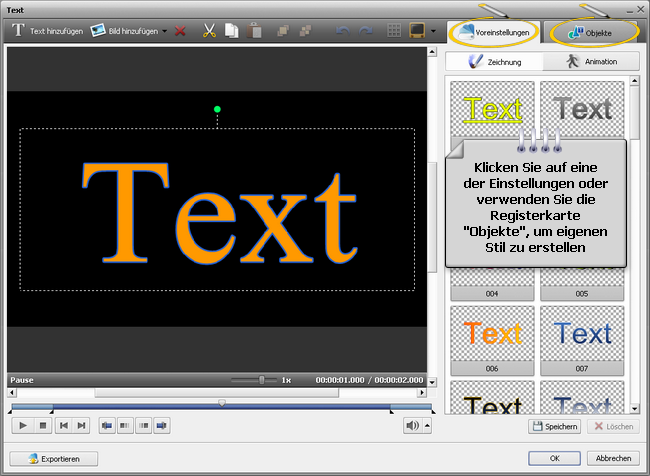
Task: Toggle the grid display icon
Action: point(394,31)
